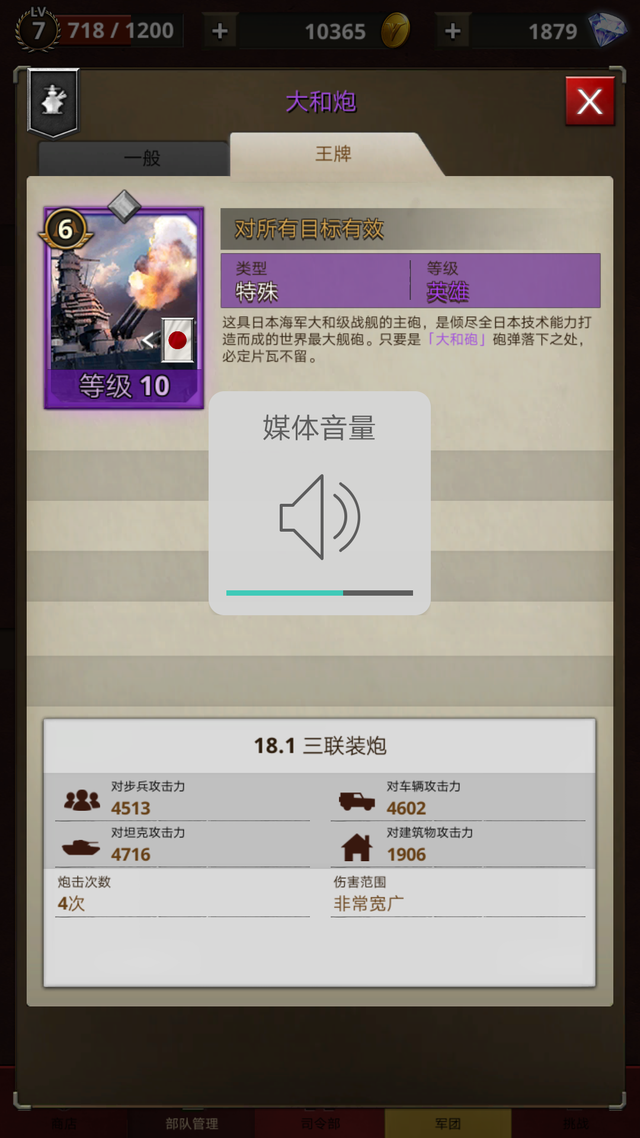Select the 王牌 tab
The height and width of the screenshot is (1138, 640).
(x=334, y=154)
